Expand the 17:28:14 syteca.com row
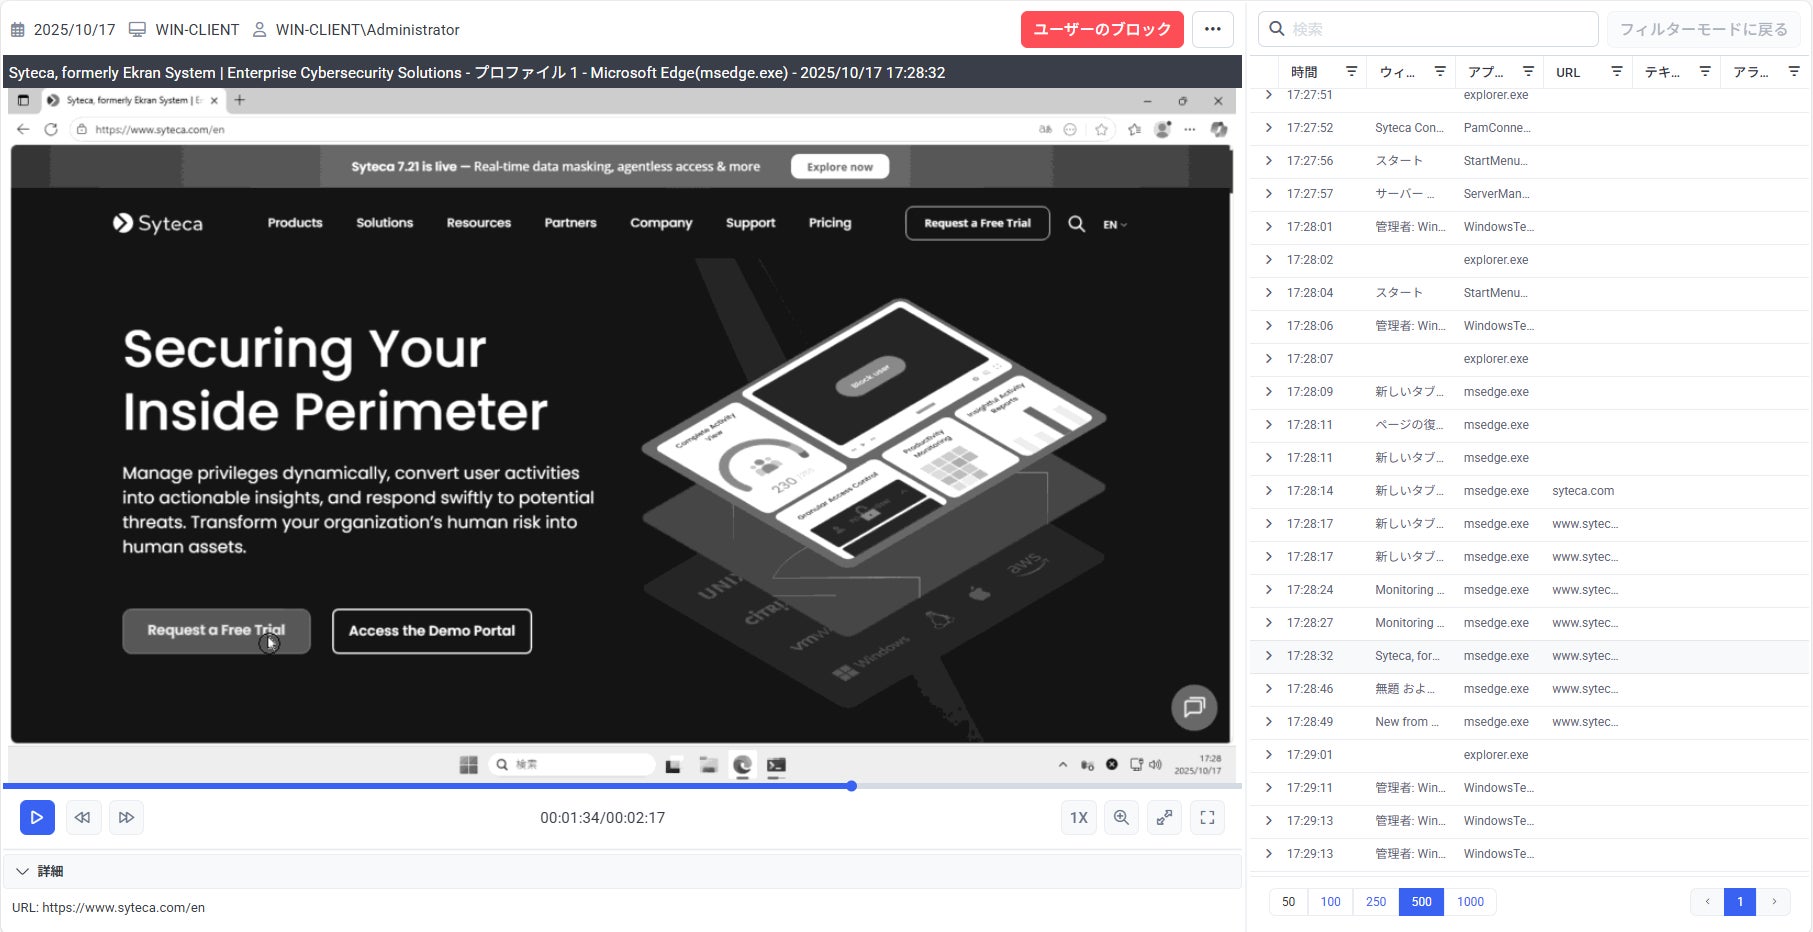This screenshot has height=932, width=1813. coord(1269,490)
